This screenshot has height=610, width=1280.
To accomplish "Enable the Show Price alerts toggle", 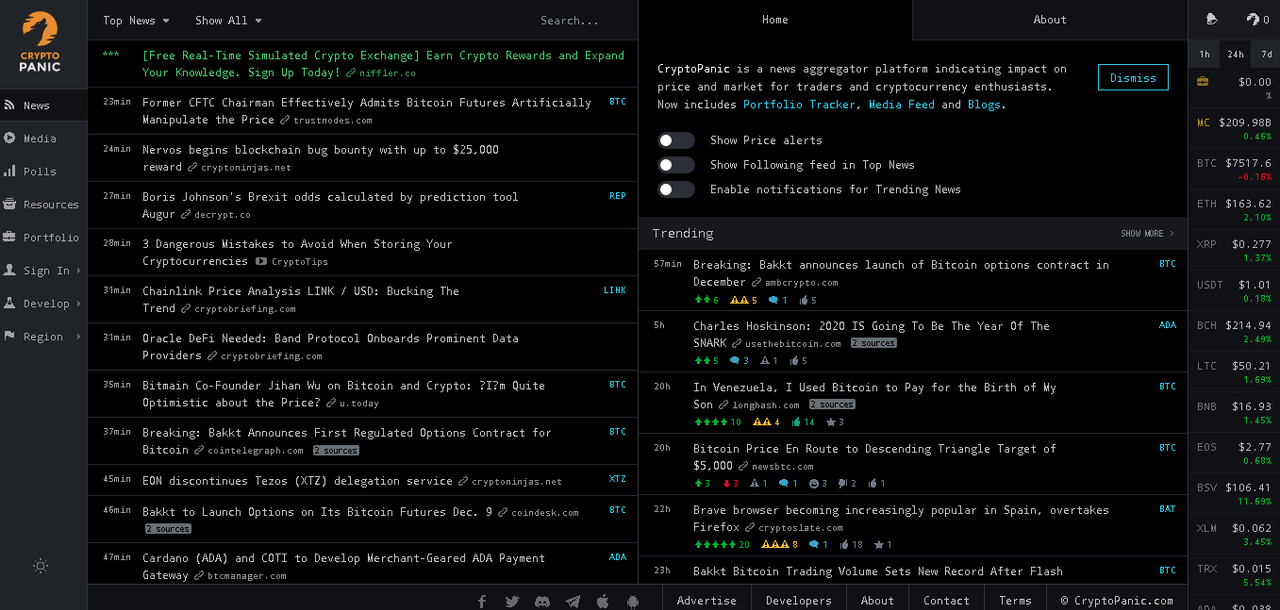I will (676, 140).
